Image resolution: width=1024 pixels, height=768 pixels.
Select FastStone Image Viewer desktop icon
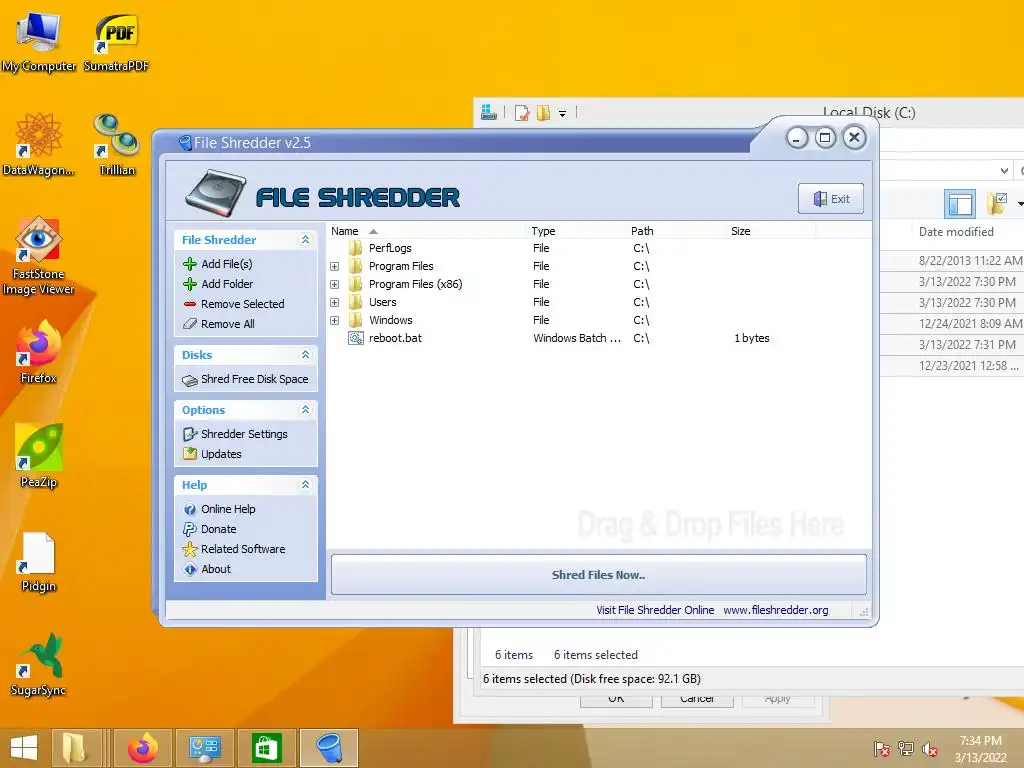[39, 256]
